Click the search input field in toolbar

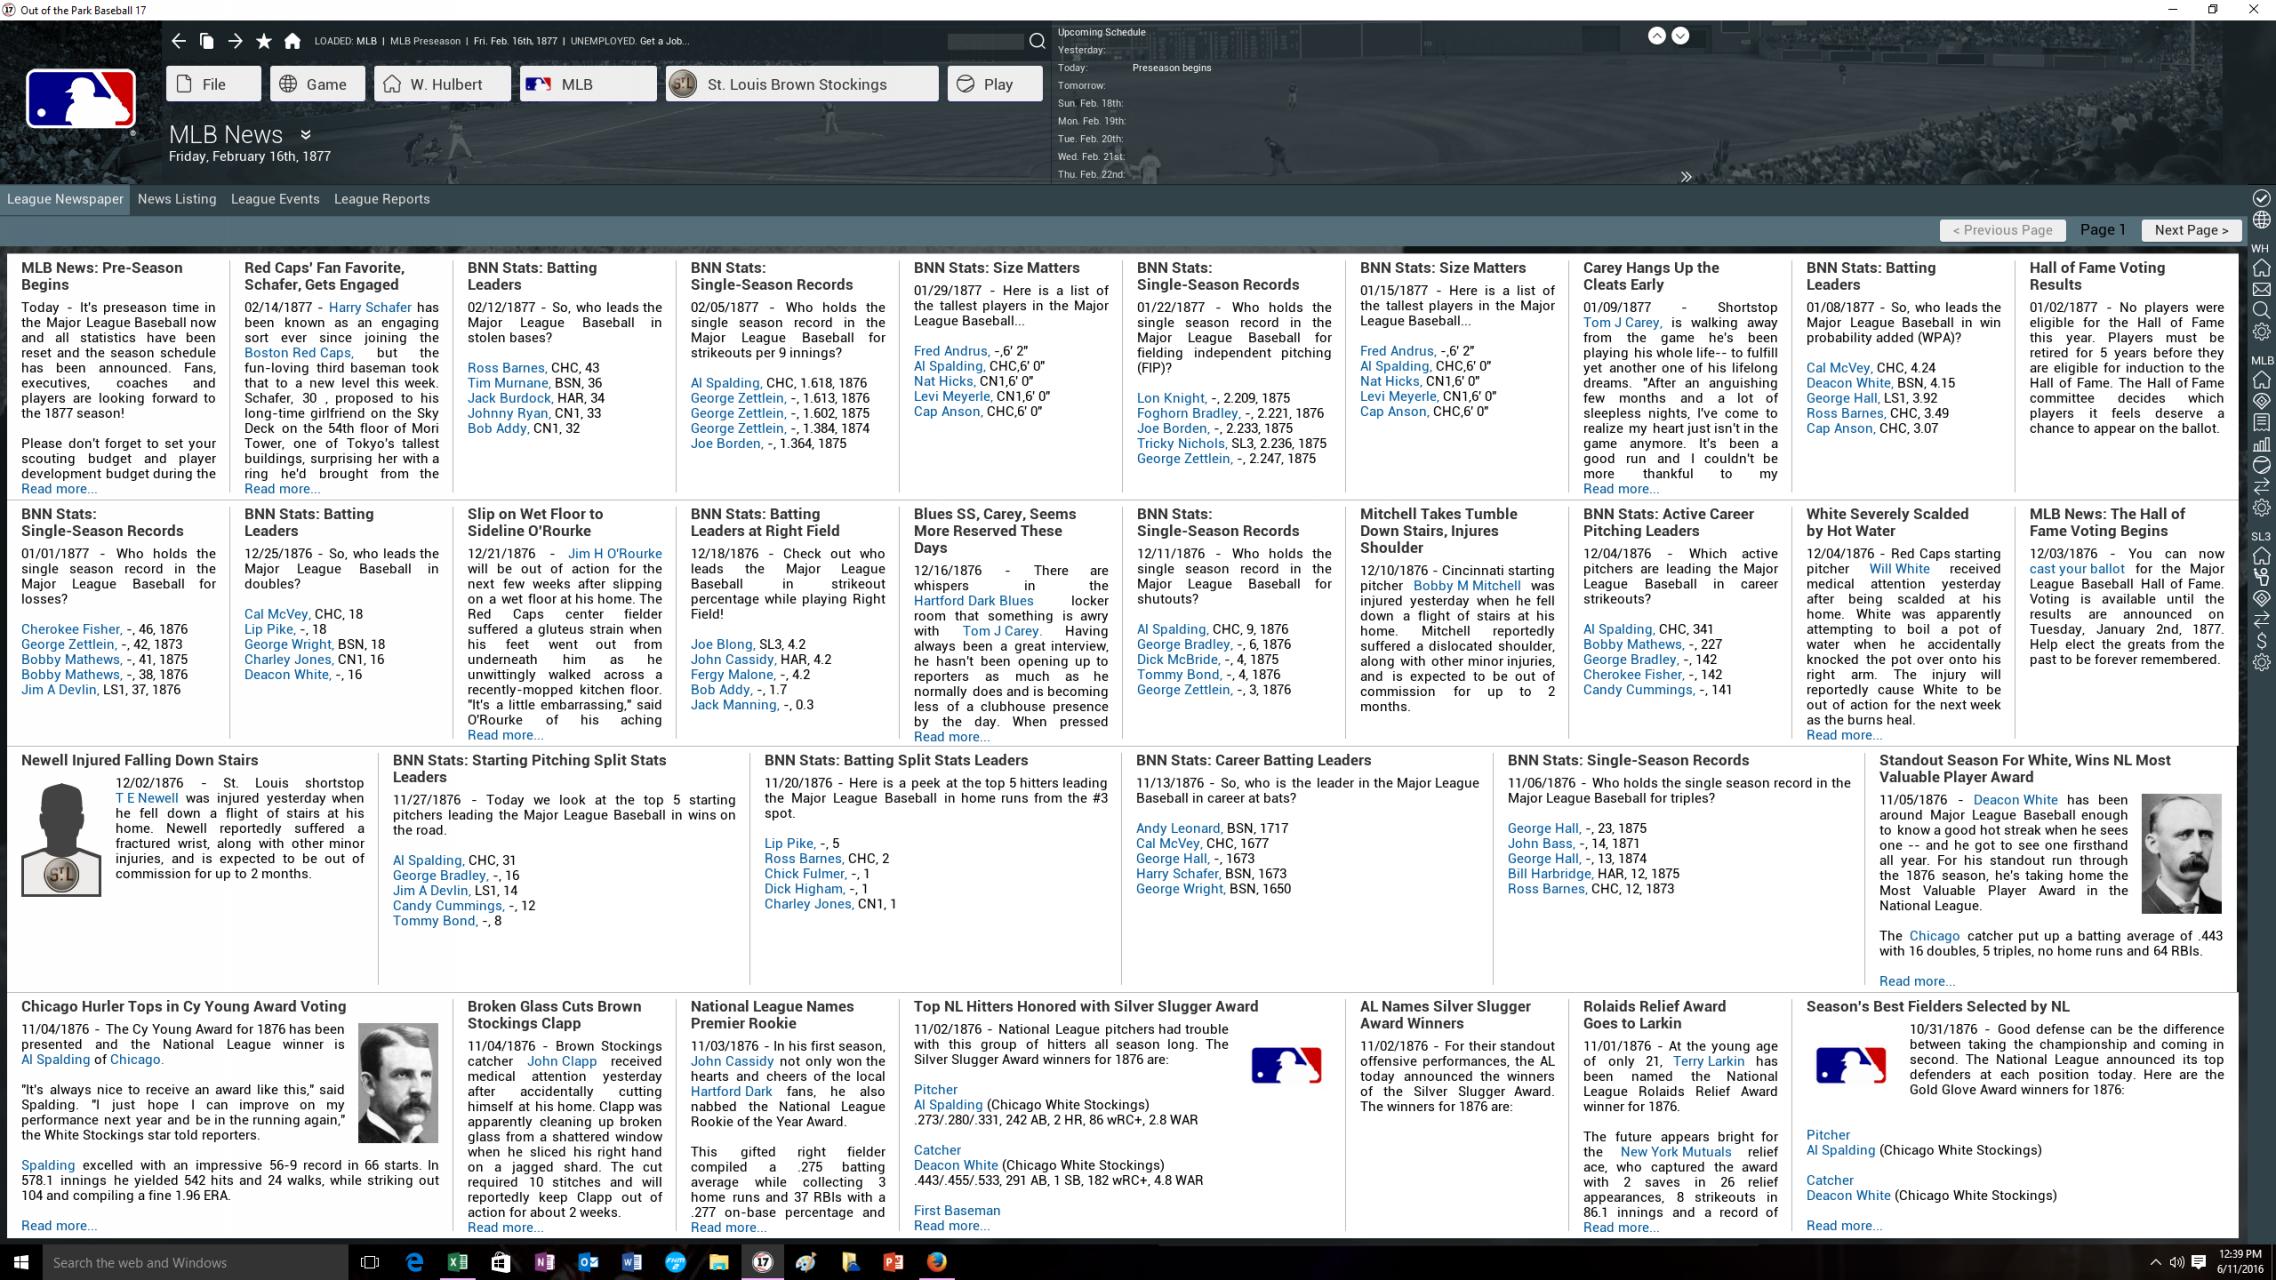pyautogui.click(x=985, y=41)
